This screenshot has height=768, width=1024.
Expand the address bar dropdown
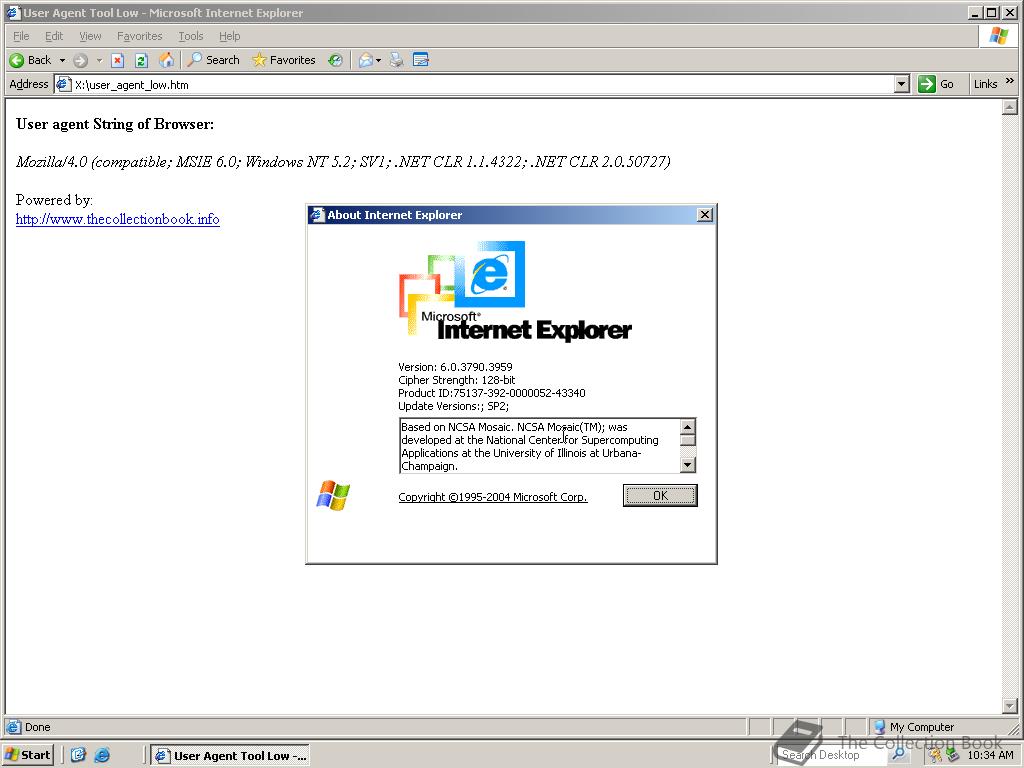click(x=902, y=84)
